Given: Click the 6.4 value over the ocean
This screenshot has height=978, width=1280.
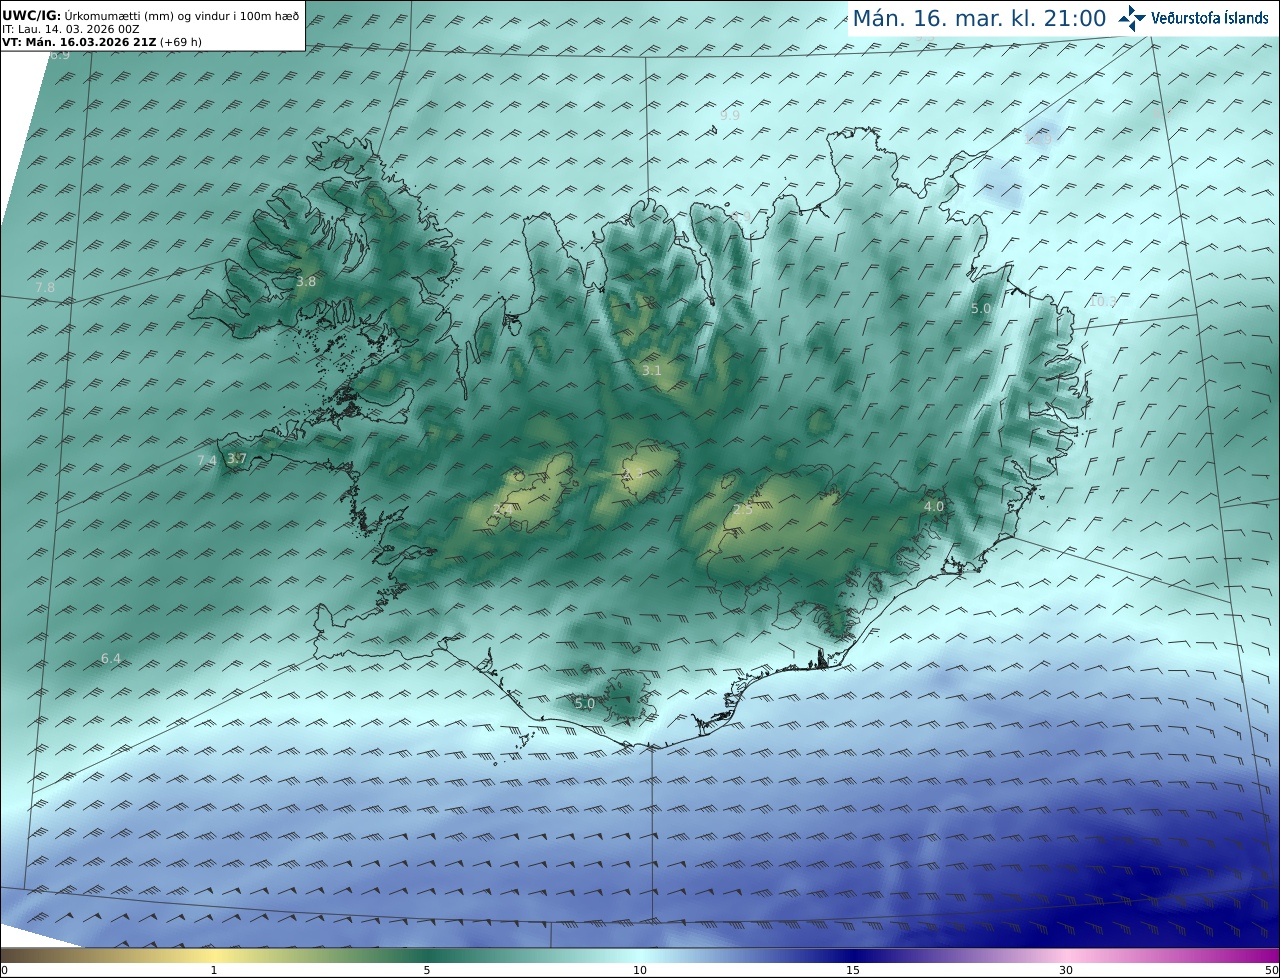Looking at the screenshot, I should 110,659.
